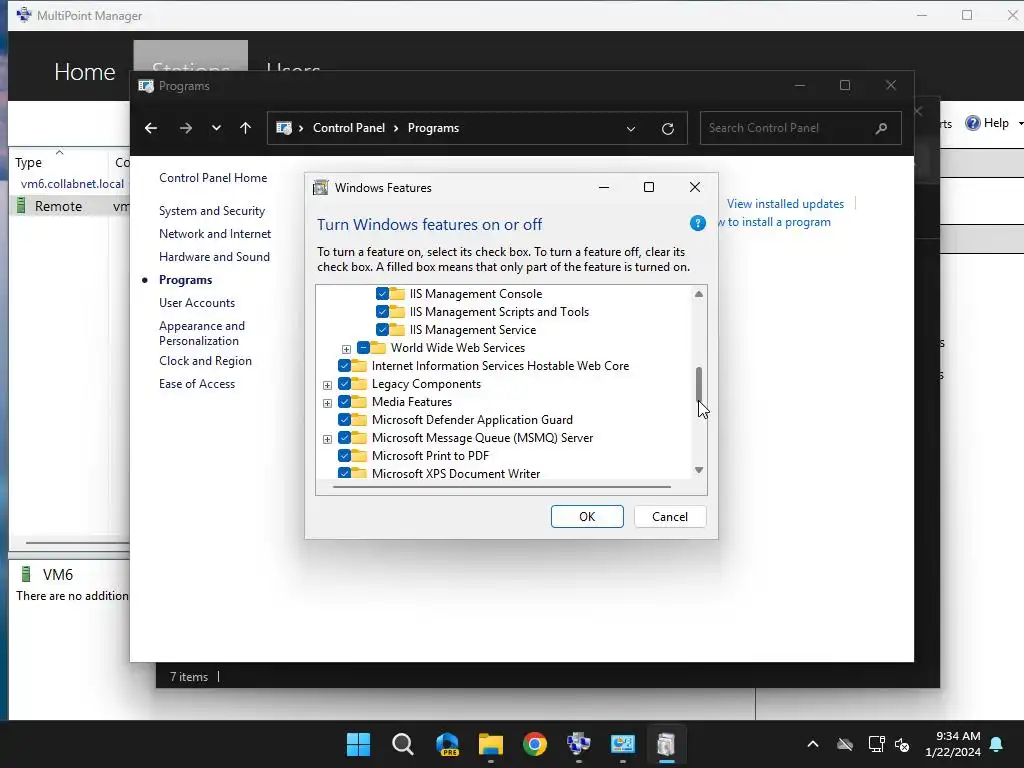Switch to Control Panel taskbar icon
The image size is (1024, 768).
point(622,744)
